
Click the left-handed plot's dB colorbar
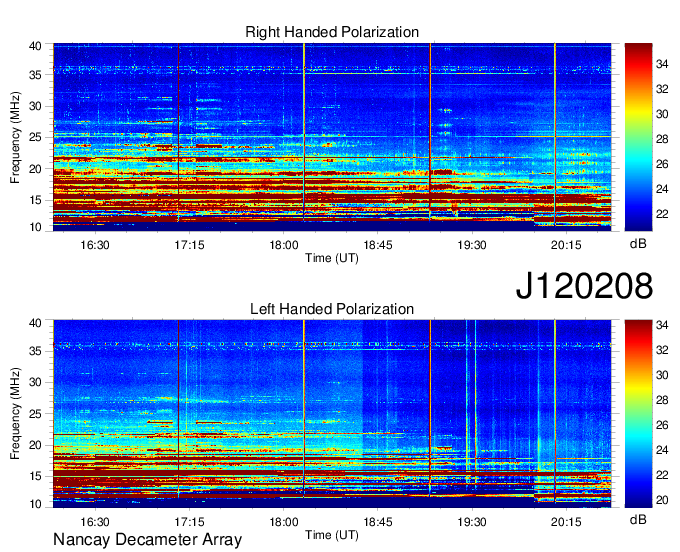tap(638, 413)
